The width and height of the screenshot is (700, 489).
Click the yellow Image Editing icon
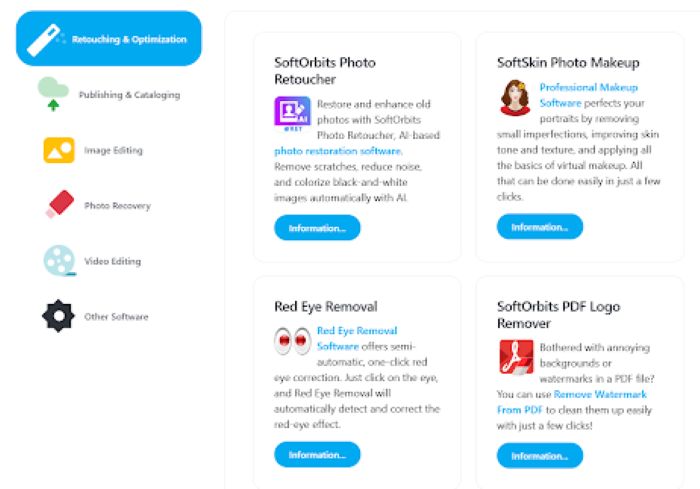(59, 150)
